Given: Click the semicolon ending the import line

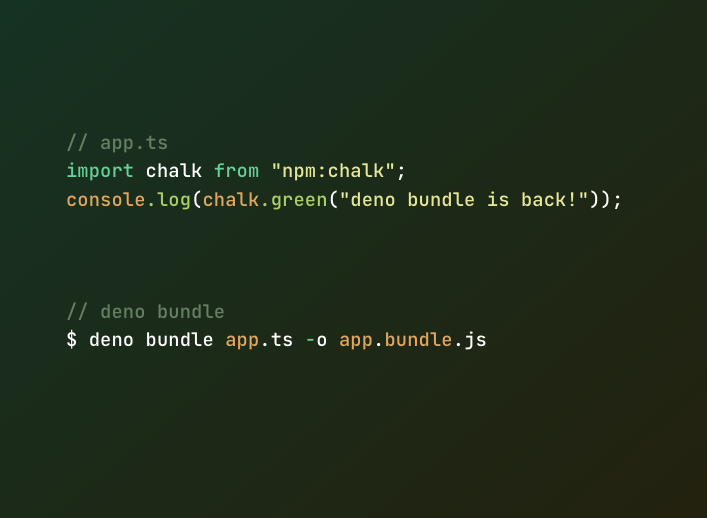Looking at the screenshot, I should pyautogui.click(x=401, y=172).
